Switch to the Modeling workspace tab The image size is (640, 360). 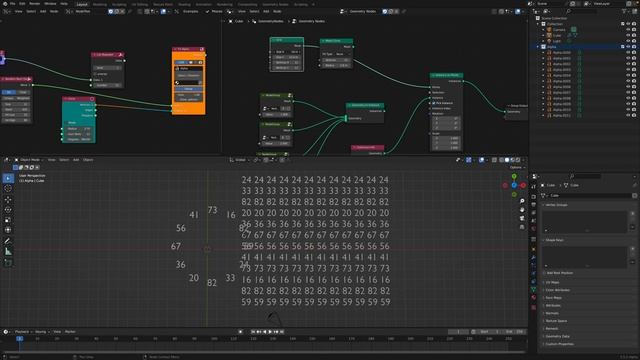99,4
